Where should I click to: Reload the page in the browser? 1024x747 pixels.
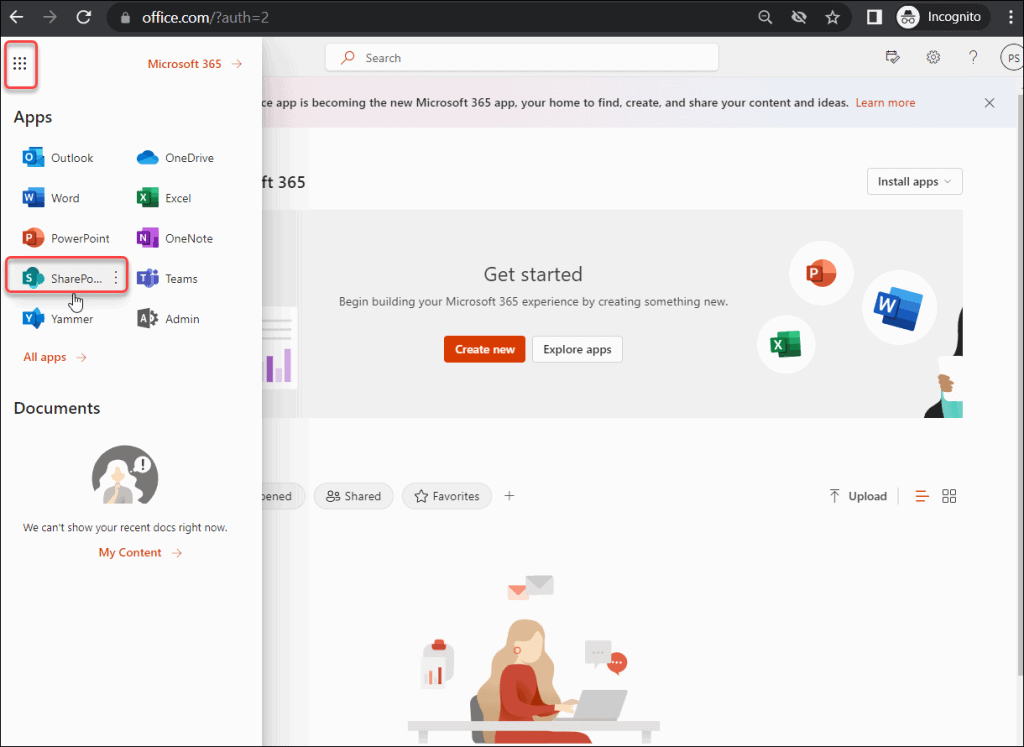click(84, 17)
